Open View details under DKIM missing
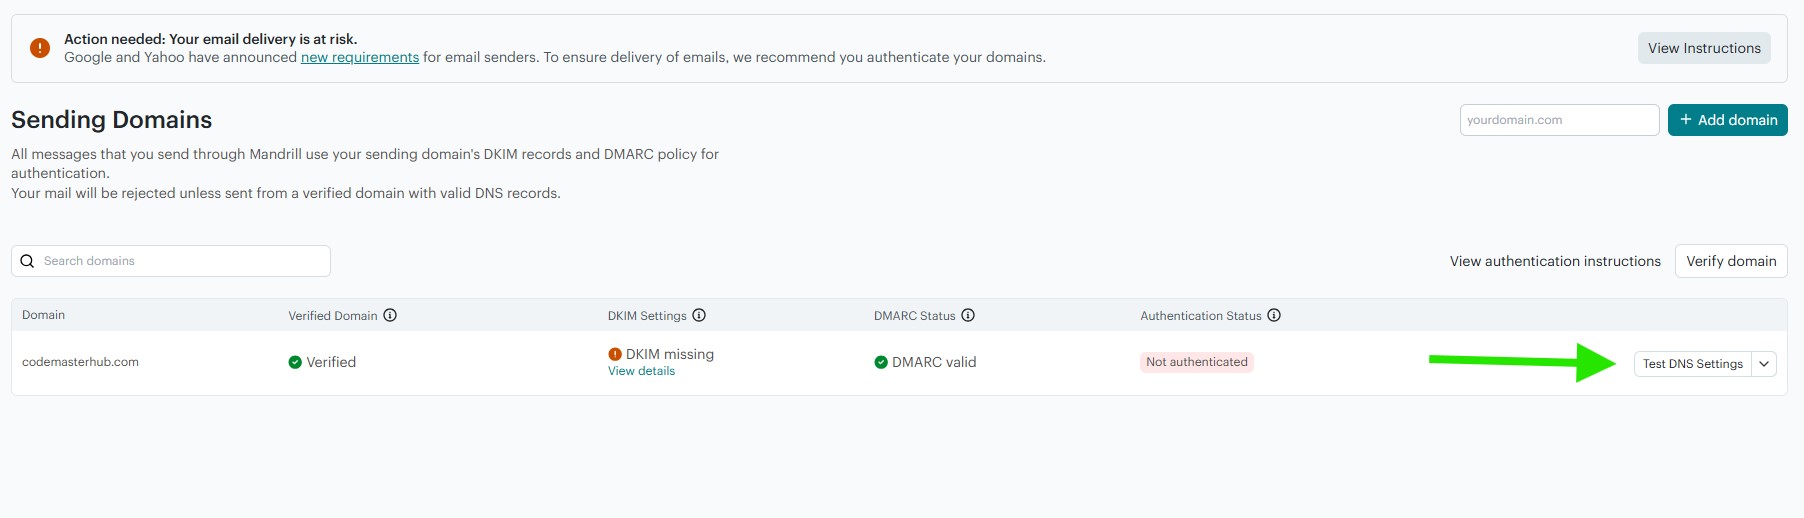This screenshot has height=518, width=1804. (641, 371)
